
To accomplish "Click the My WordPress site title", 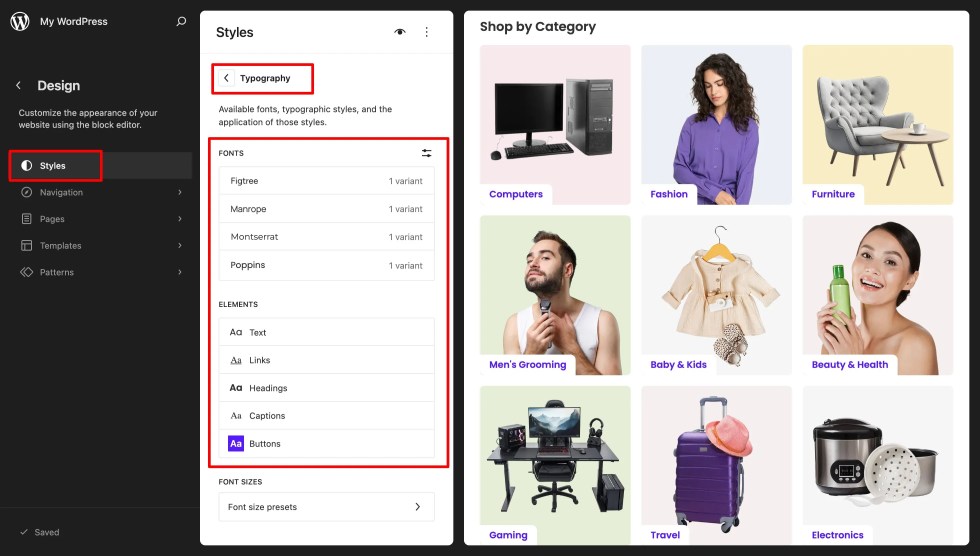I will coord(74,21).
